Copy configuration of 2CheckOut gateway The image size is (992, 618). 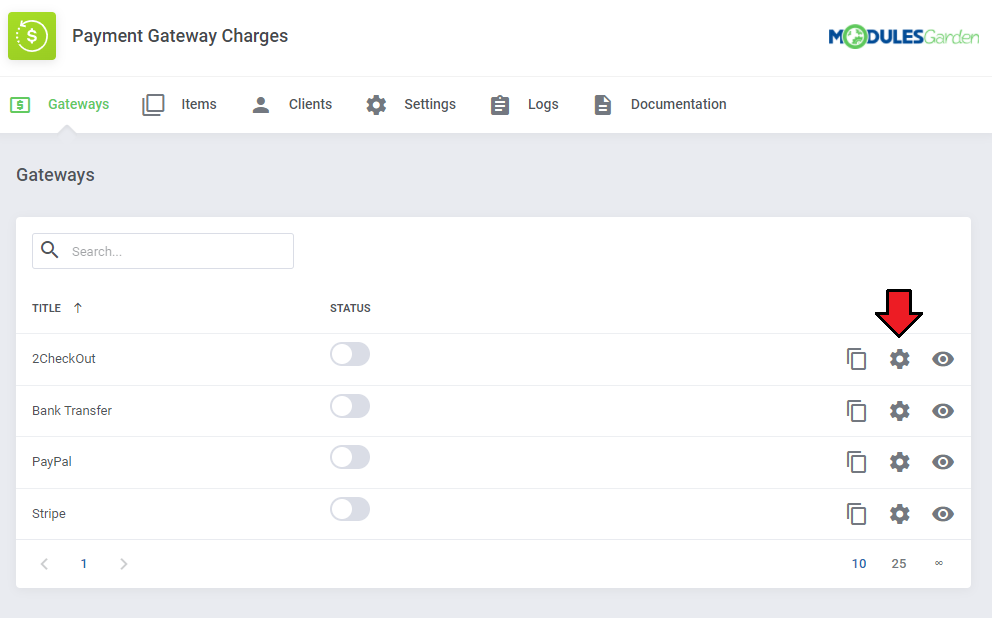[x=857, y=359]
